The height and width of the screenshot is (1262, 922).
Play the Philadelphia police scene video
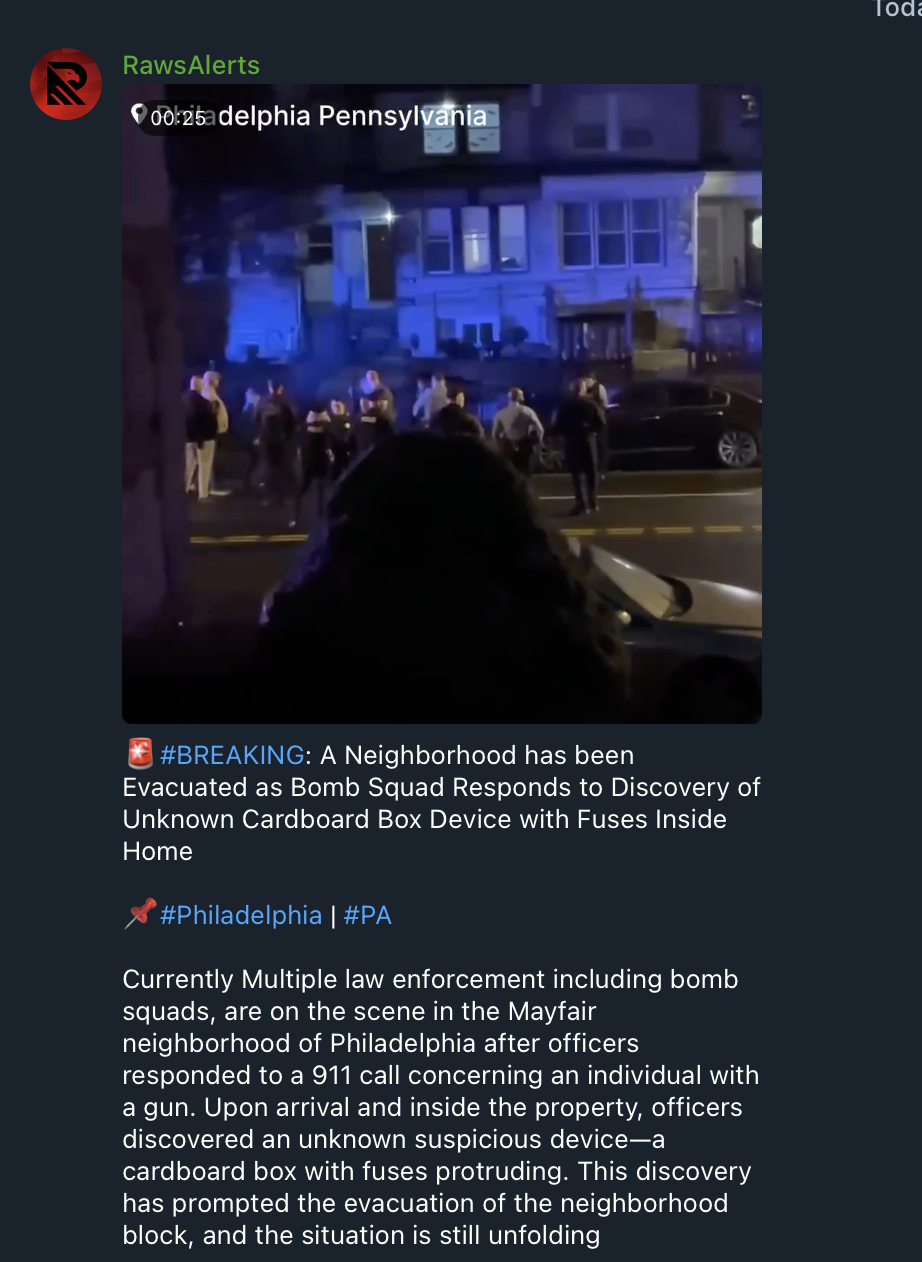point(442,404)
